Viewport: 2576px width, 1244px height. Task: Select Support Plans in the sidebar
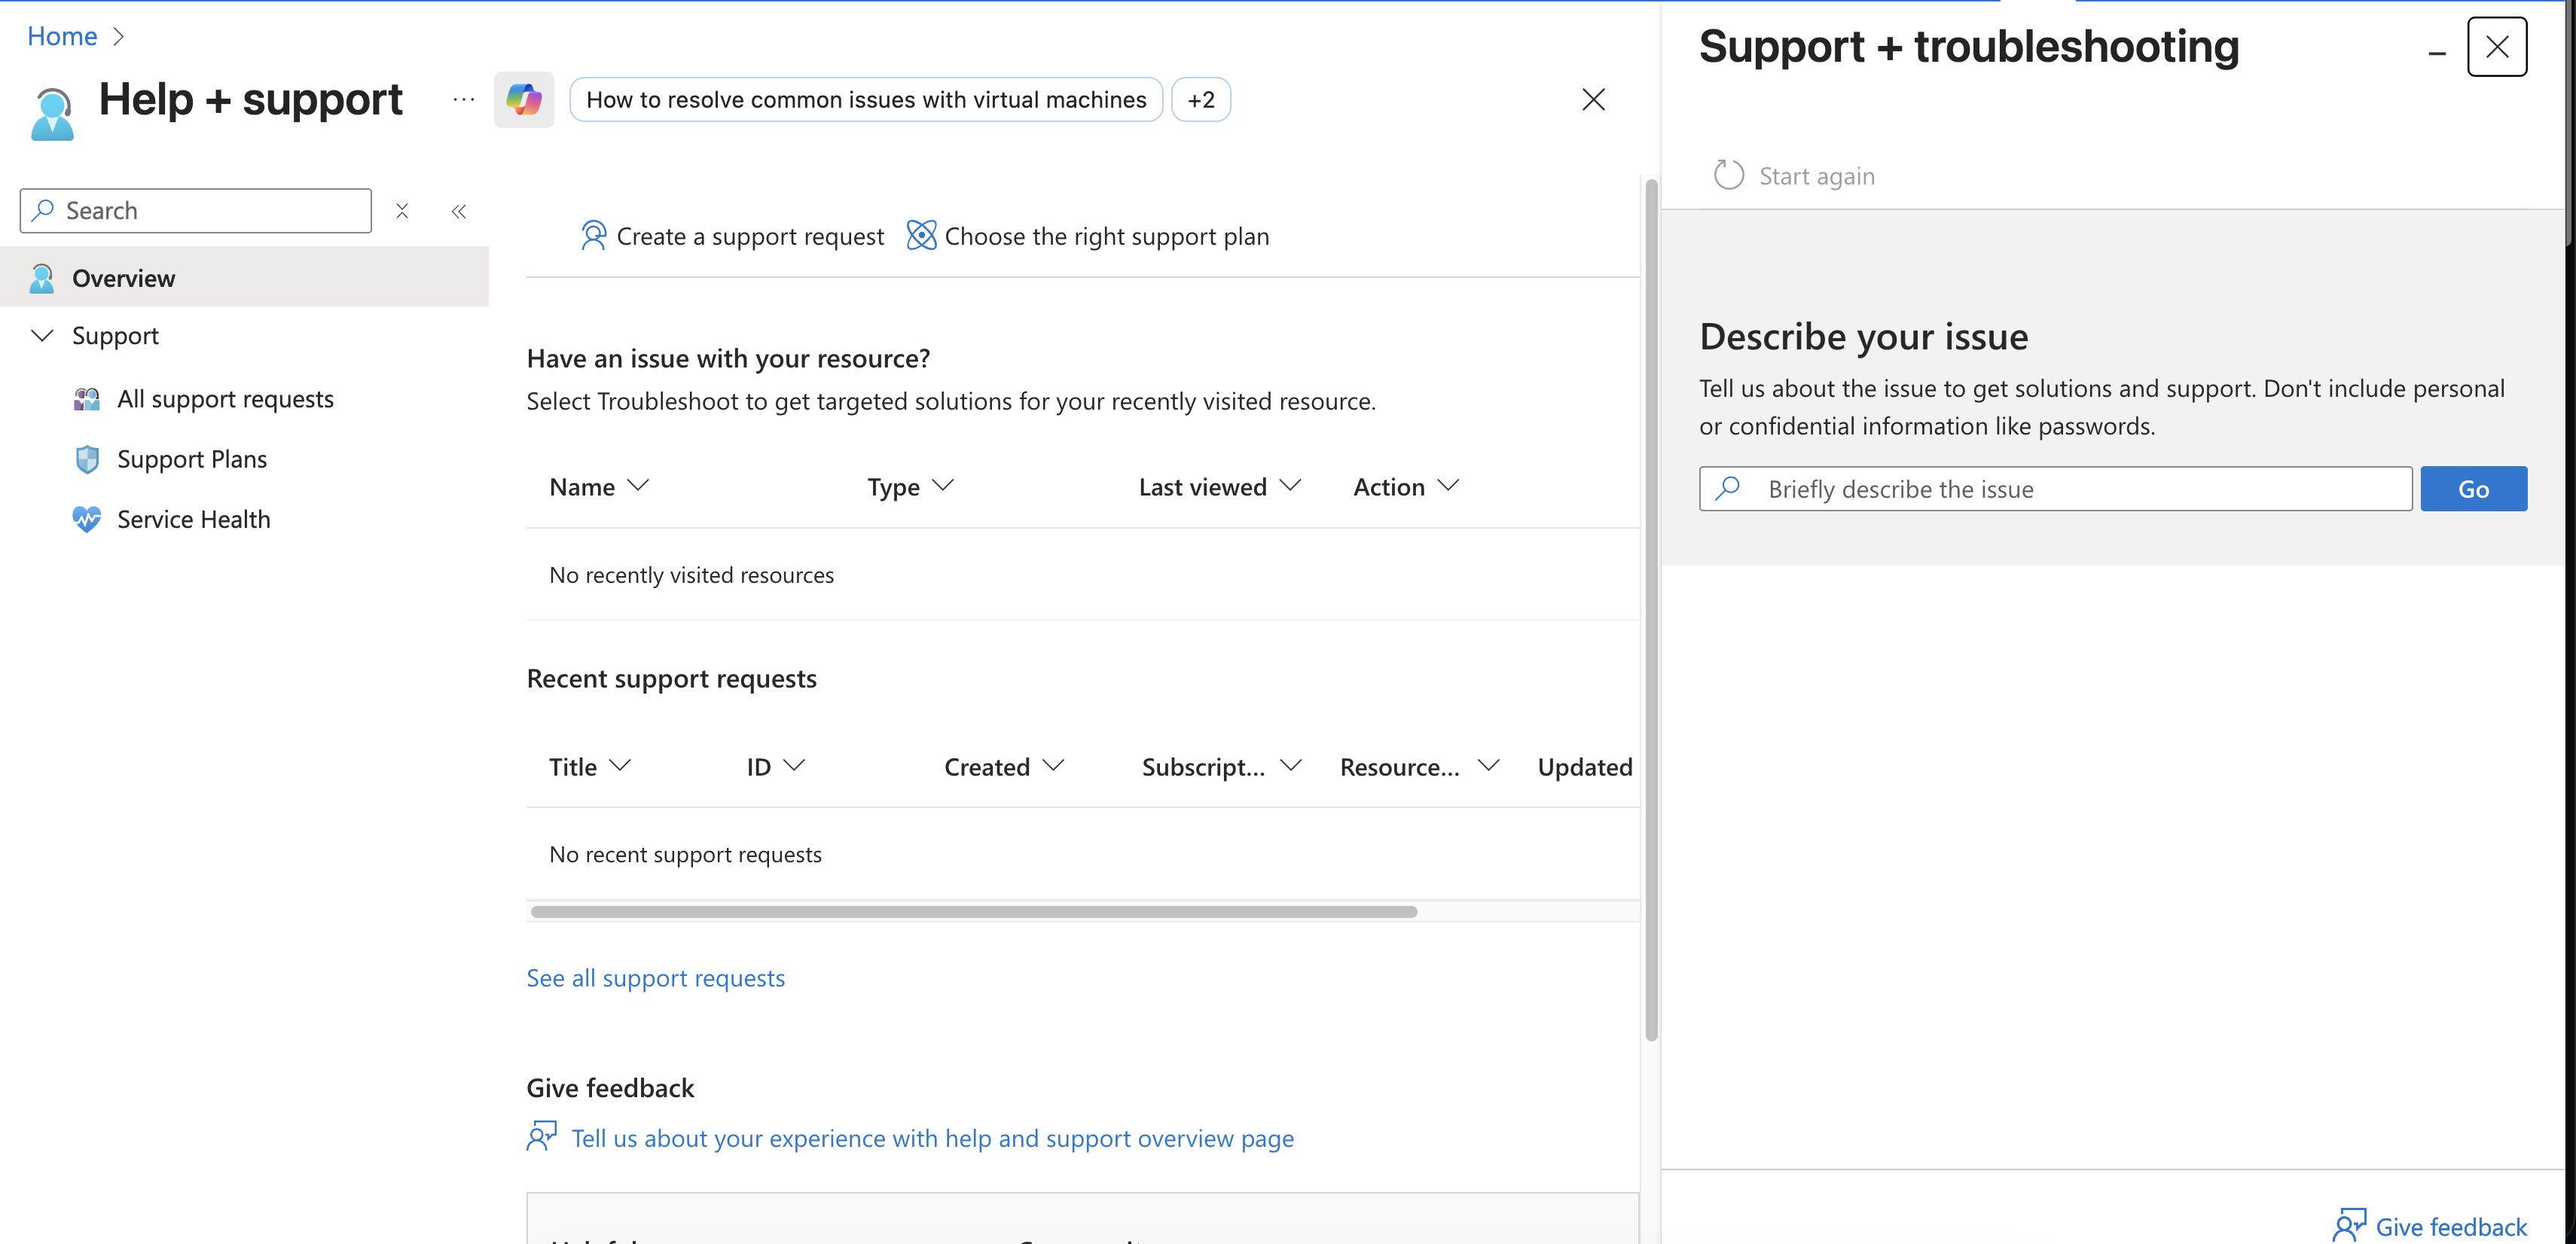coord(192,458)
